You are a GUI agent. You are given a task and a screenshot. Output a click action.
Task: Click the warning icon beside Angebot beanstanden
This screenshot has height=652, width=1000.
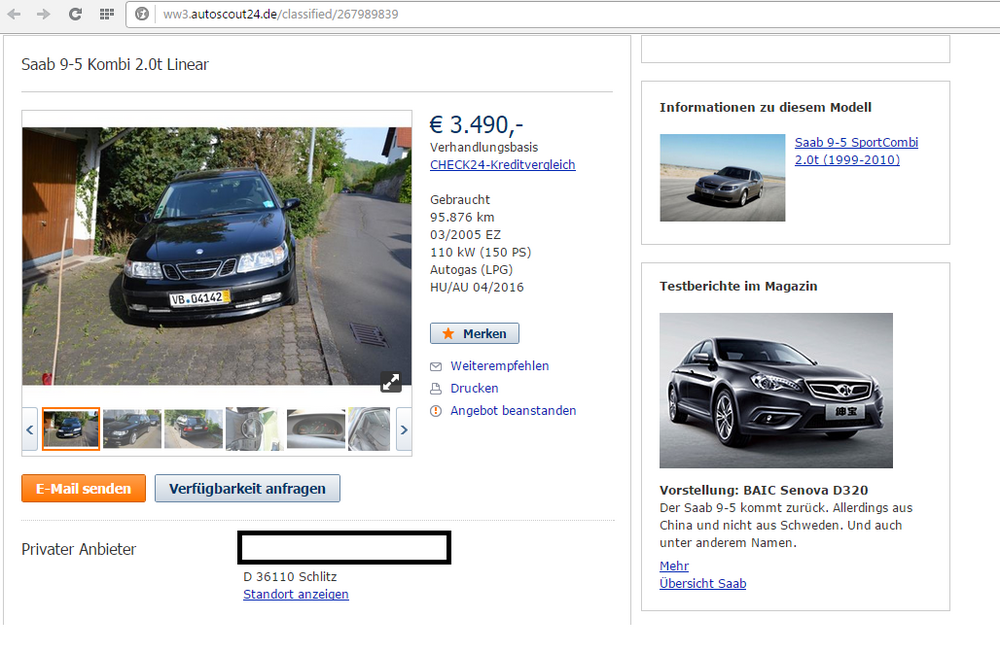[436, 411]
